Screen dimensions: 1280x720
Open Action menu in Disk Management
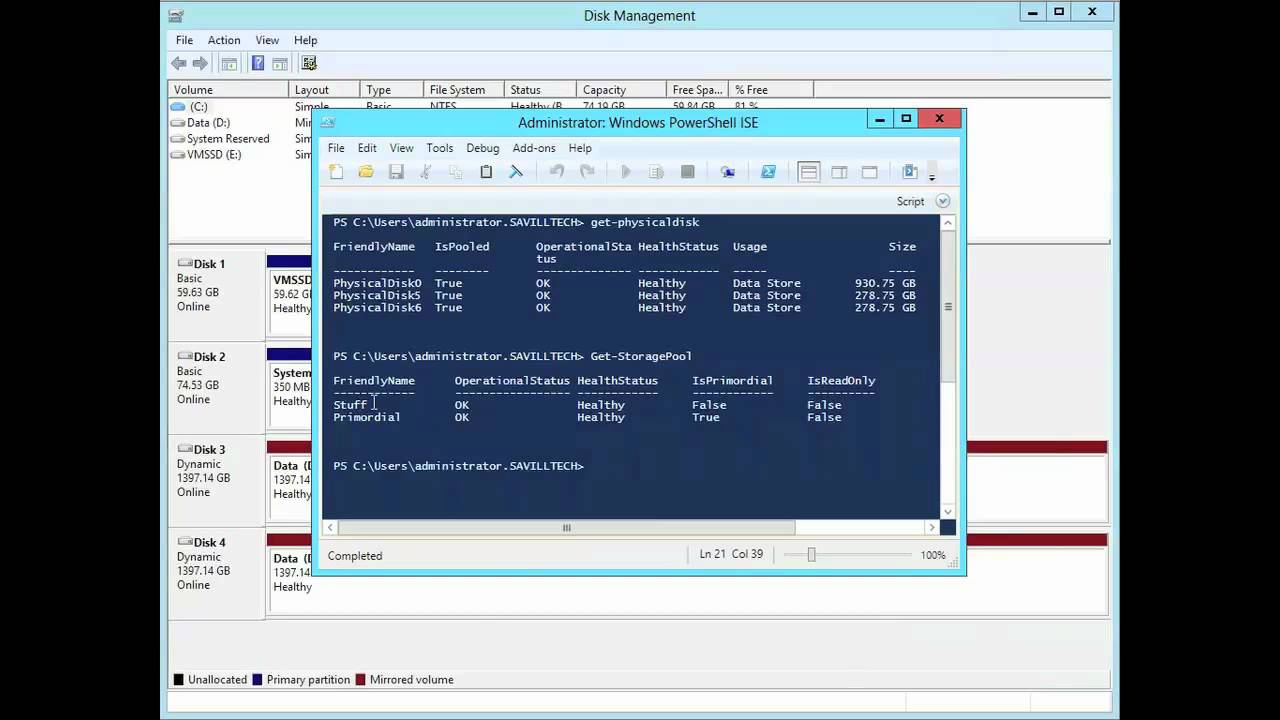pos(224,40)
